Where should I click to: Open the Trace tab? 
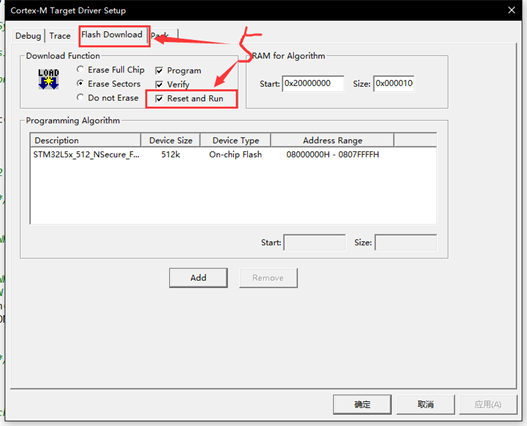tap(60, 36)
